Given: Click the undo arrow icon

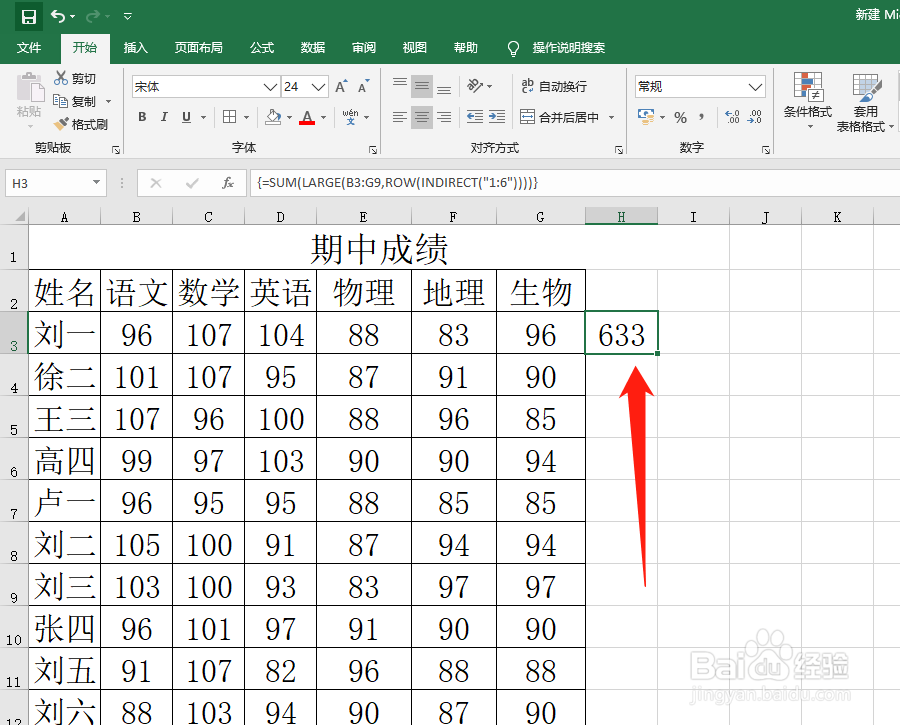Looking at the screenshot, I should [57, 16].
